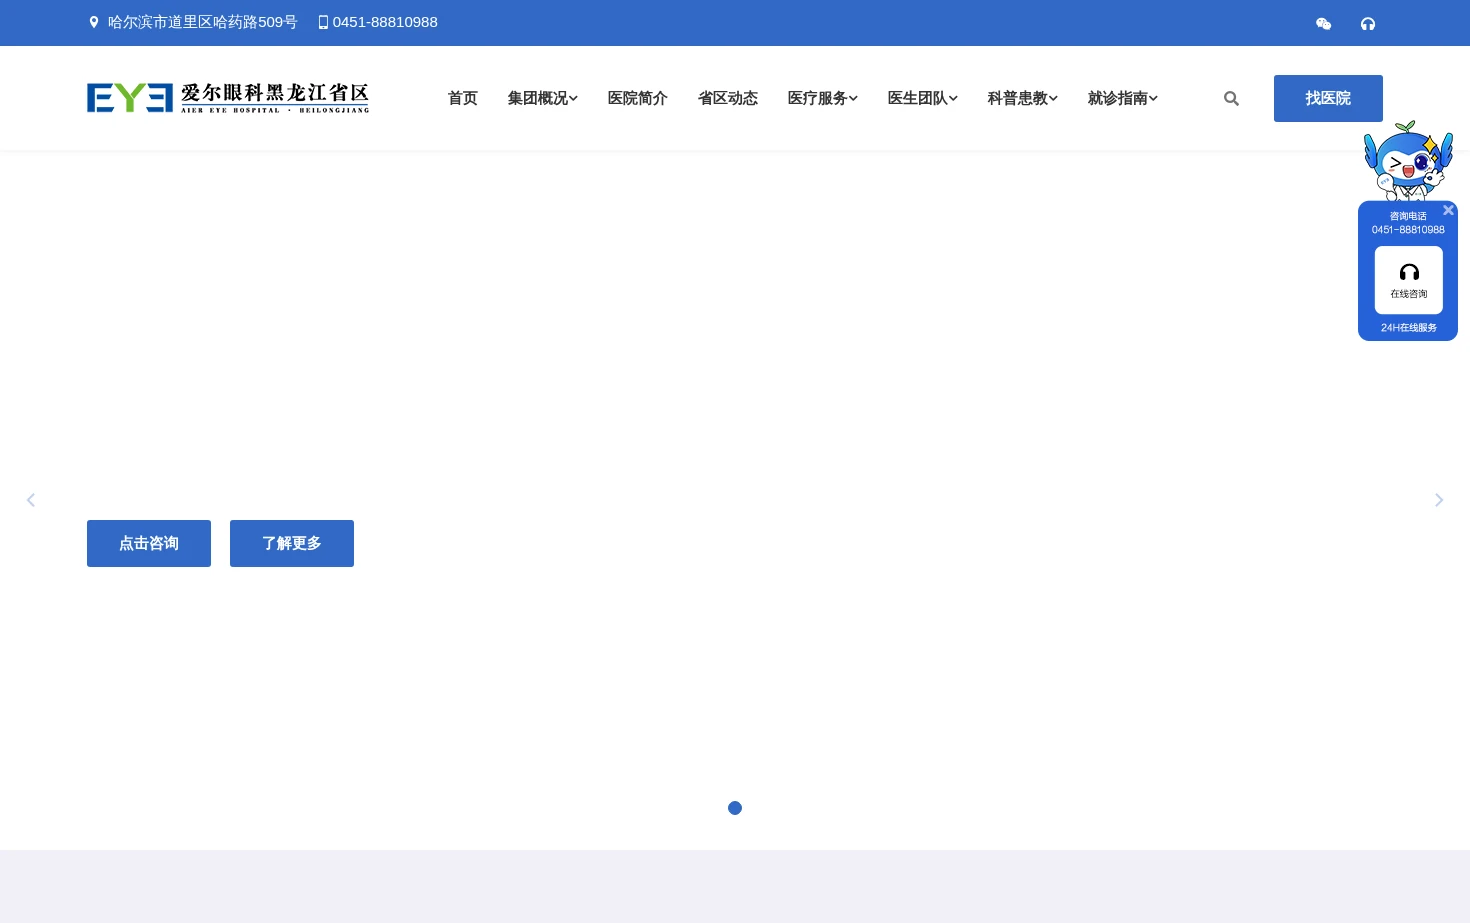Close the floating consultation widget
Viewport: 1470px width, 923px height.
[1448, 210]
